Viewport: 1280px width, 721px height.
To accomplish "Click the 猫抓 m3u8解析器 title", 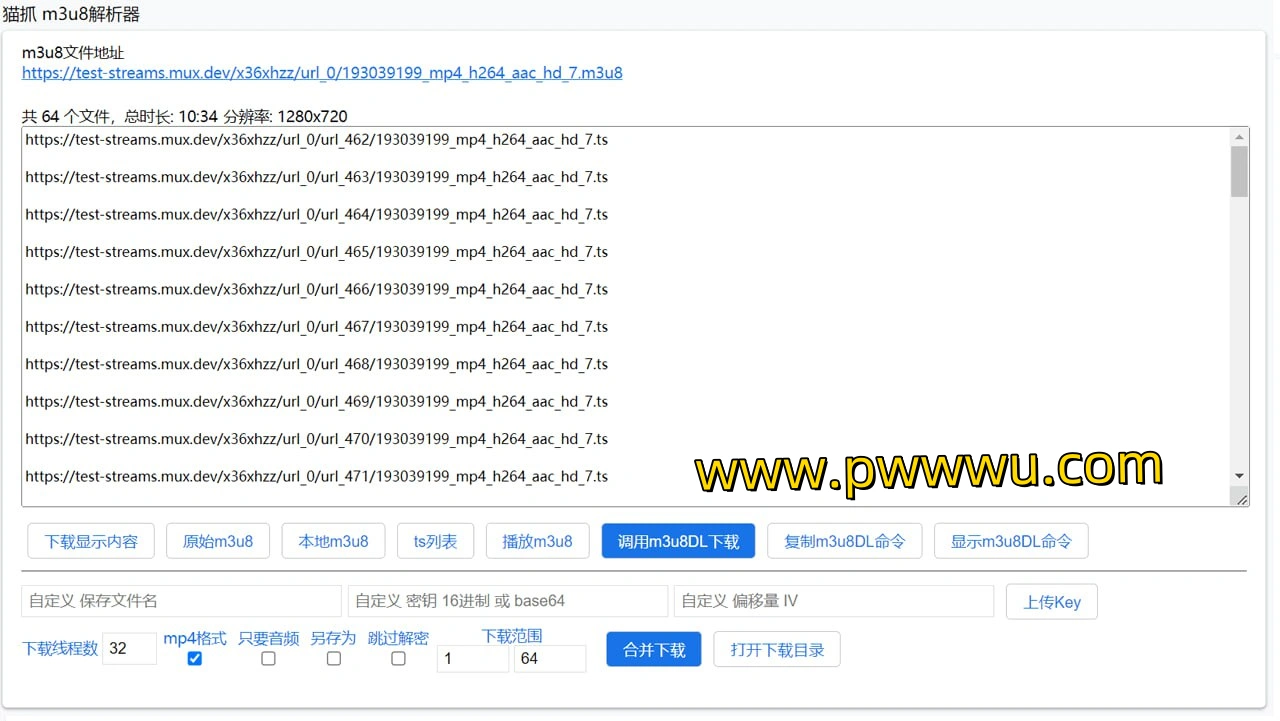I will click(71, 14).
